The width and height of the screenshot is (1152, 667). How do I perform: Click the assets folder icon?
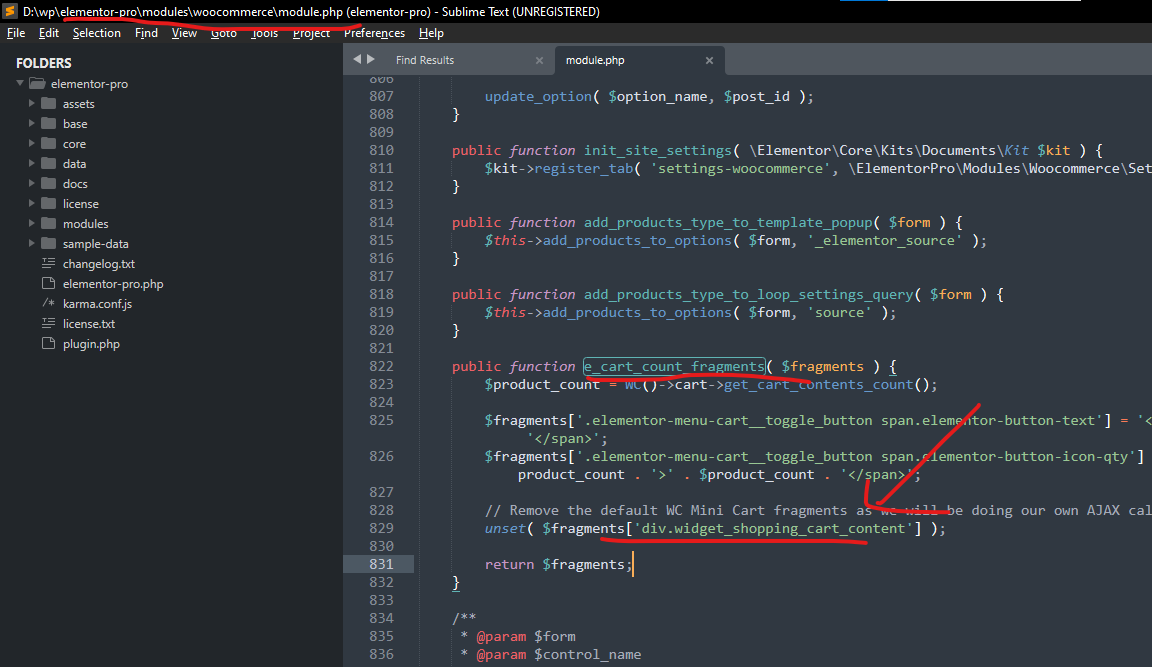click(48, 104)
